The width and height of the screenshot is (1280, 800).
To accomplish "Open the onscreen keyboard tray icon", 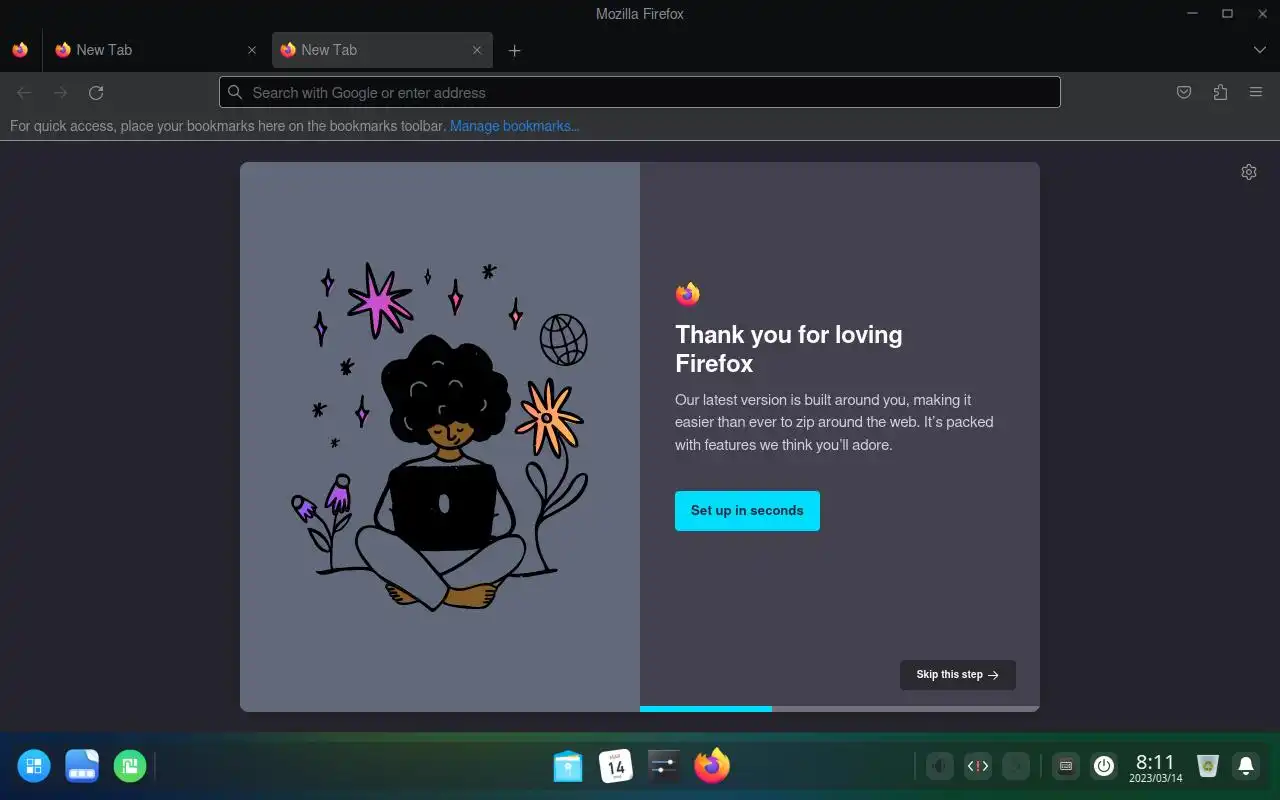I will click(1066, 766).
